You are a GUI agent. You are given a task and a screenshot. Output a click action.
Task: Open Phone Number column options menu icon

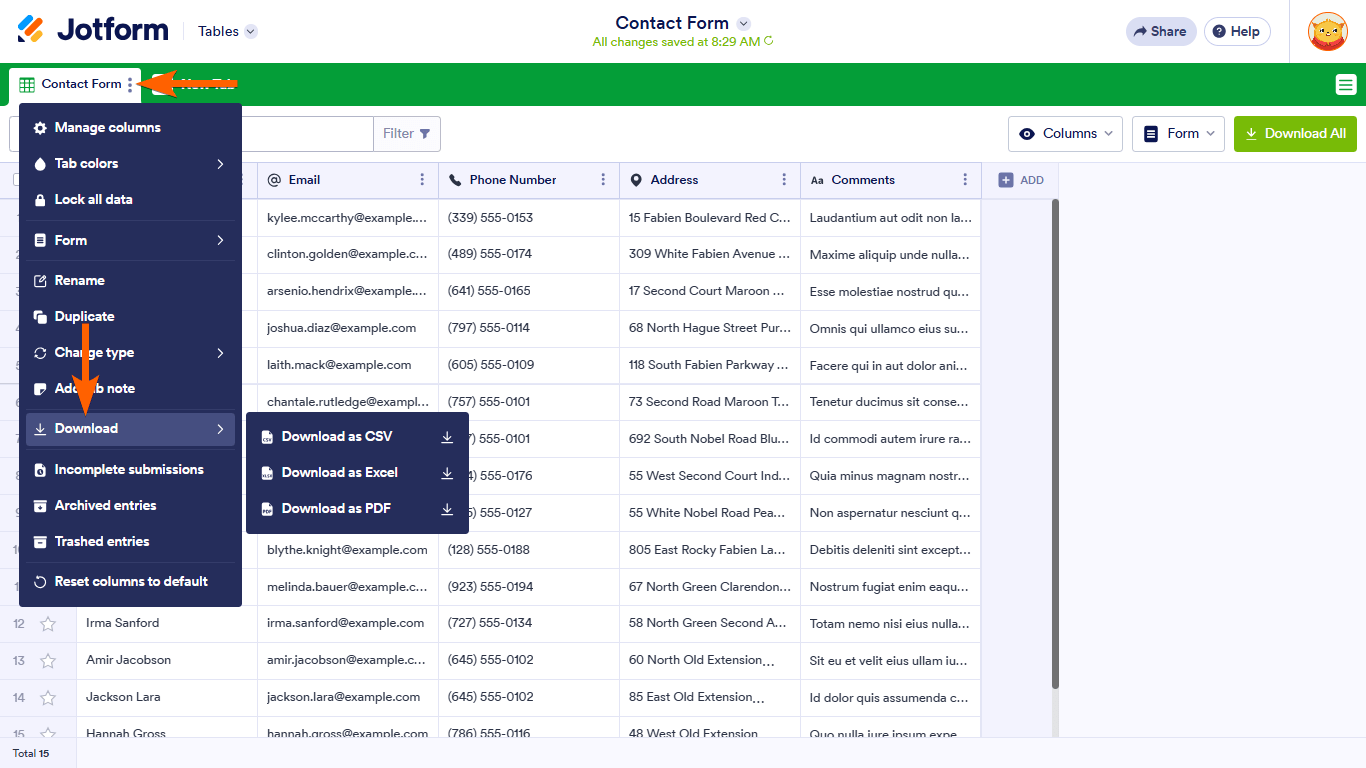point(603,180)
